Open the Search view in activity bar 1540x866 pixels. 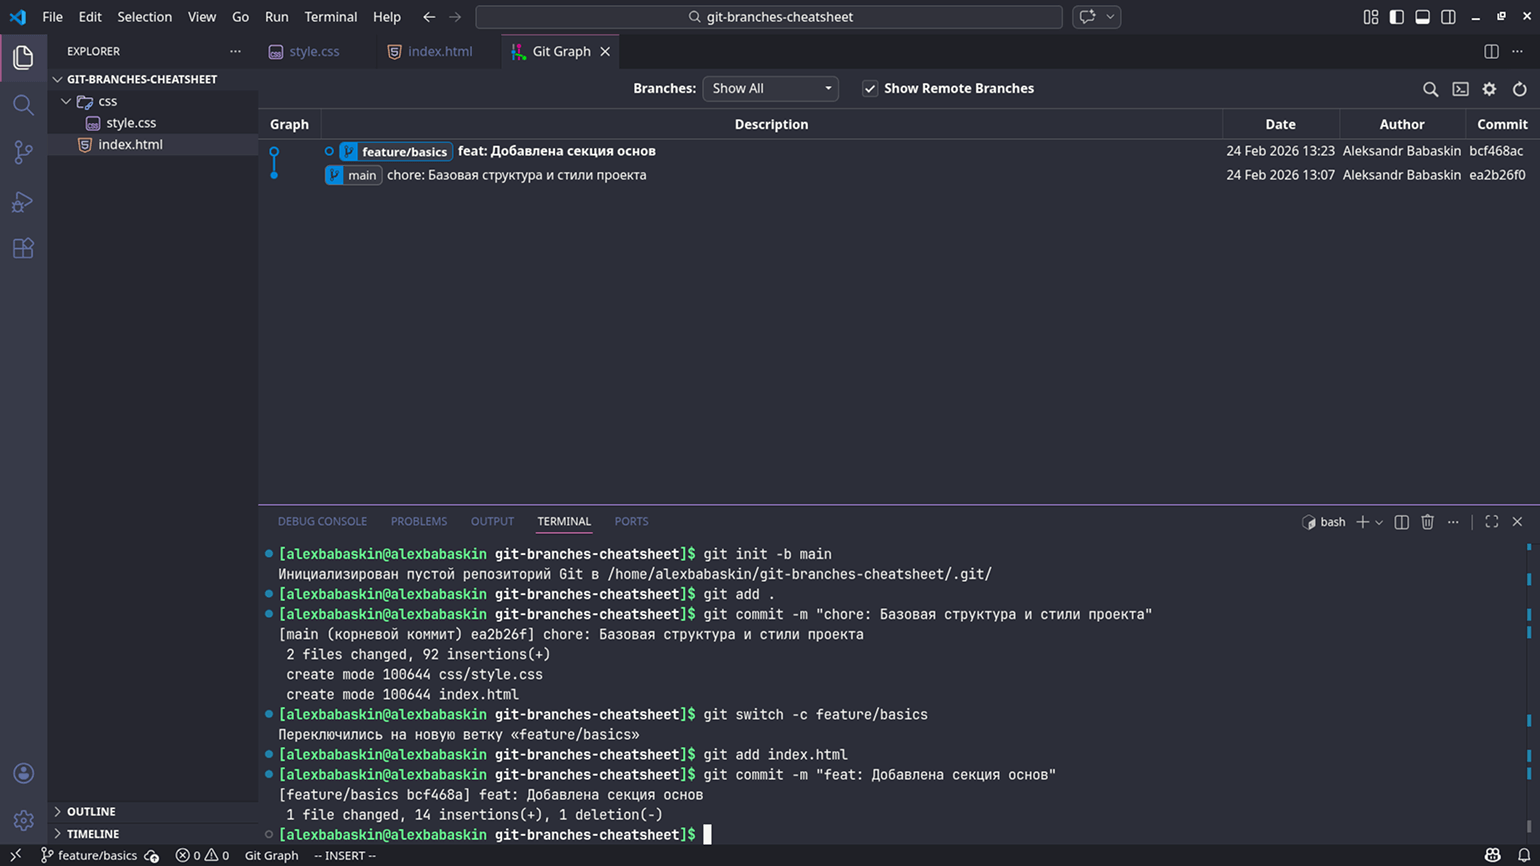point(23,105)
